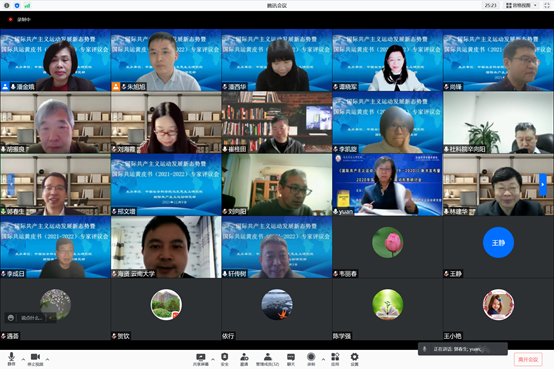Expand the arrow next to Share Screen
The image size is (554, 369).
[213, 359]
